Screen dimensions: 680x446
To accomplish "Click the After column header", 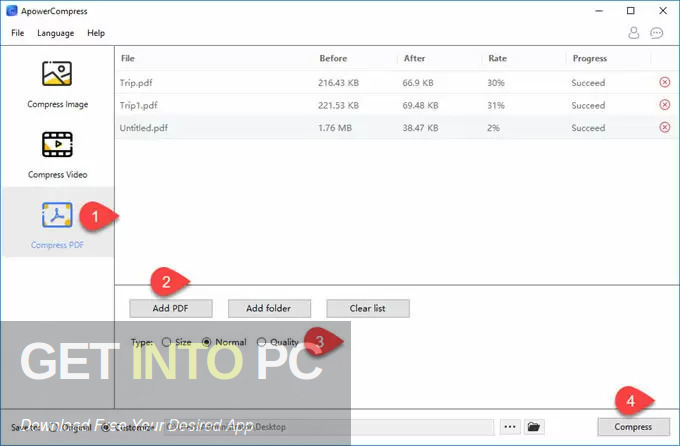I will click(414, 58).
